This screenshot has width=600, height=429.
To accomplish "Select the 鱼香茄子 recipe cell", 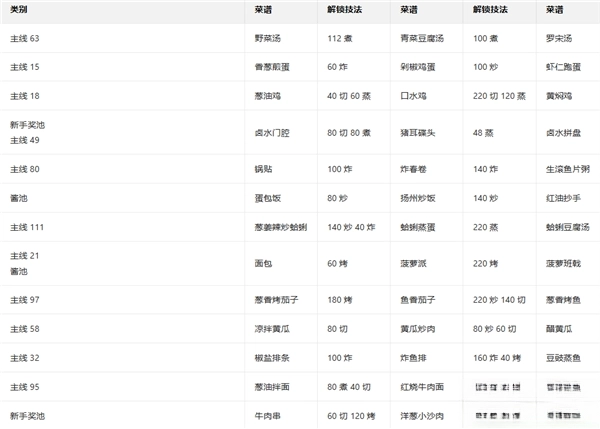I will 419,300.
